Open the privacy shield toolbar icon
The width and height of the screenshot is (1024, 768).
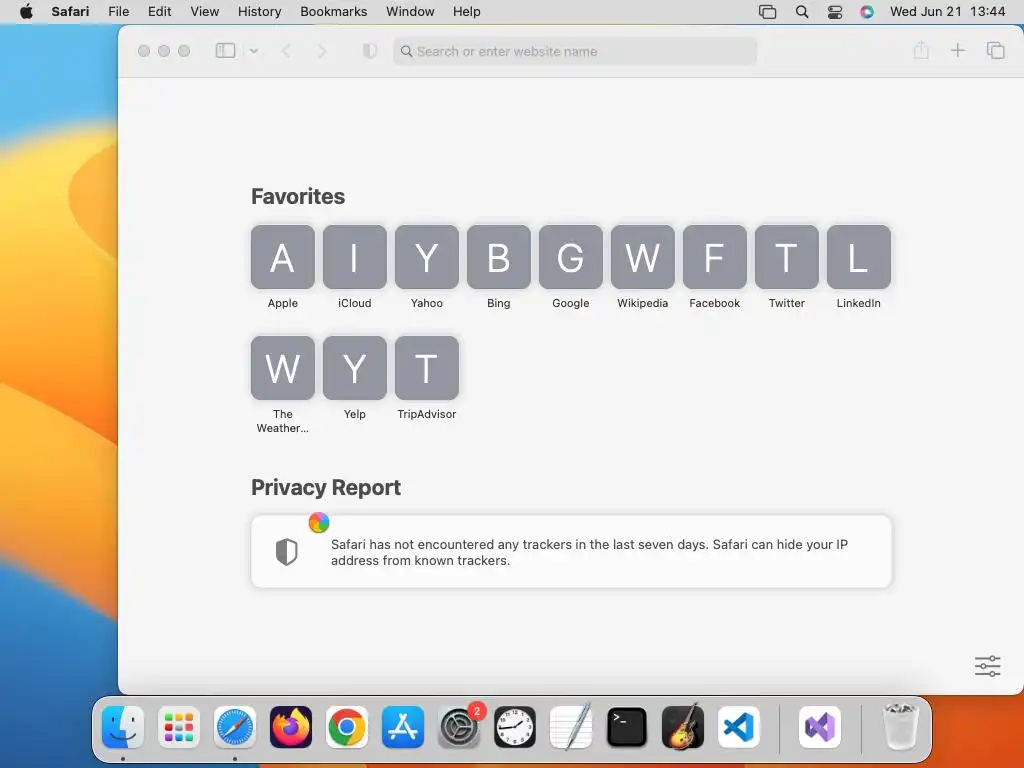[370, 51]
